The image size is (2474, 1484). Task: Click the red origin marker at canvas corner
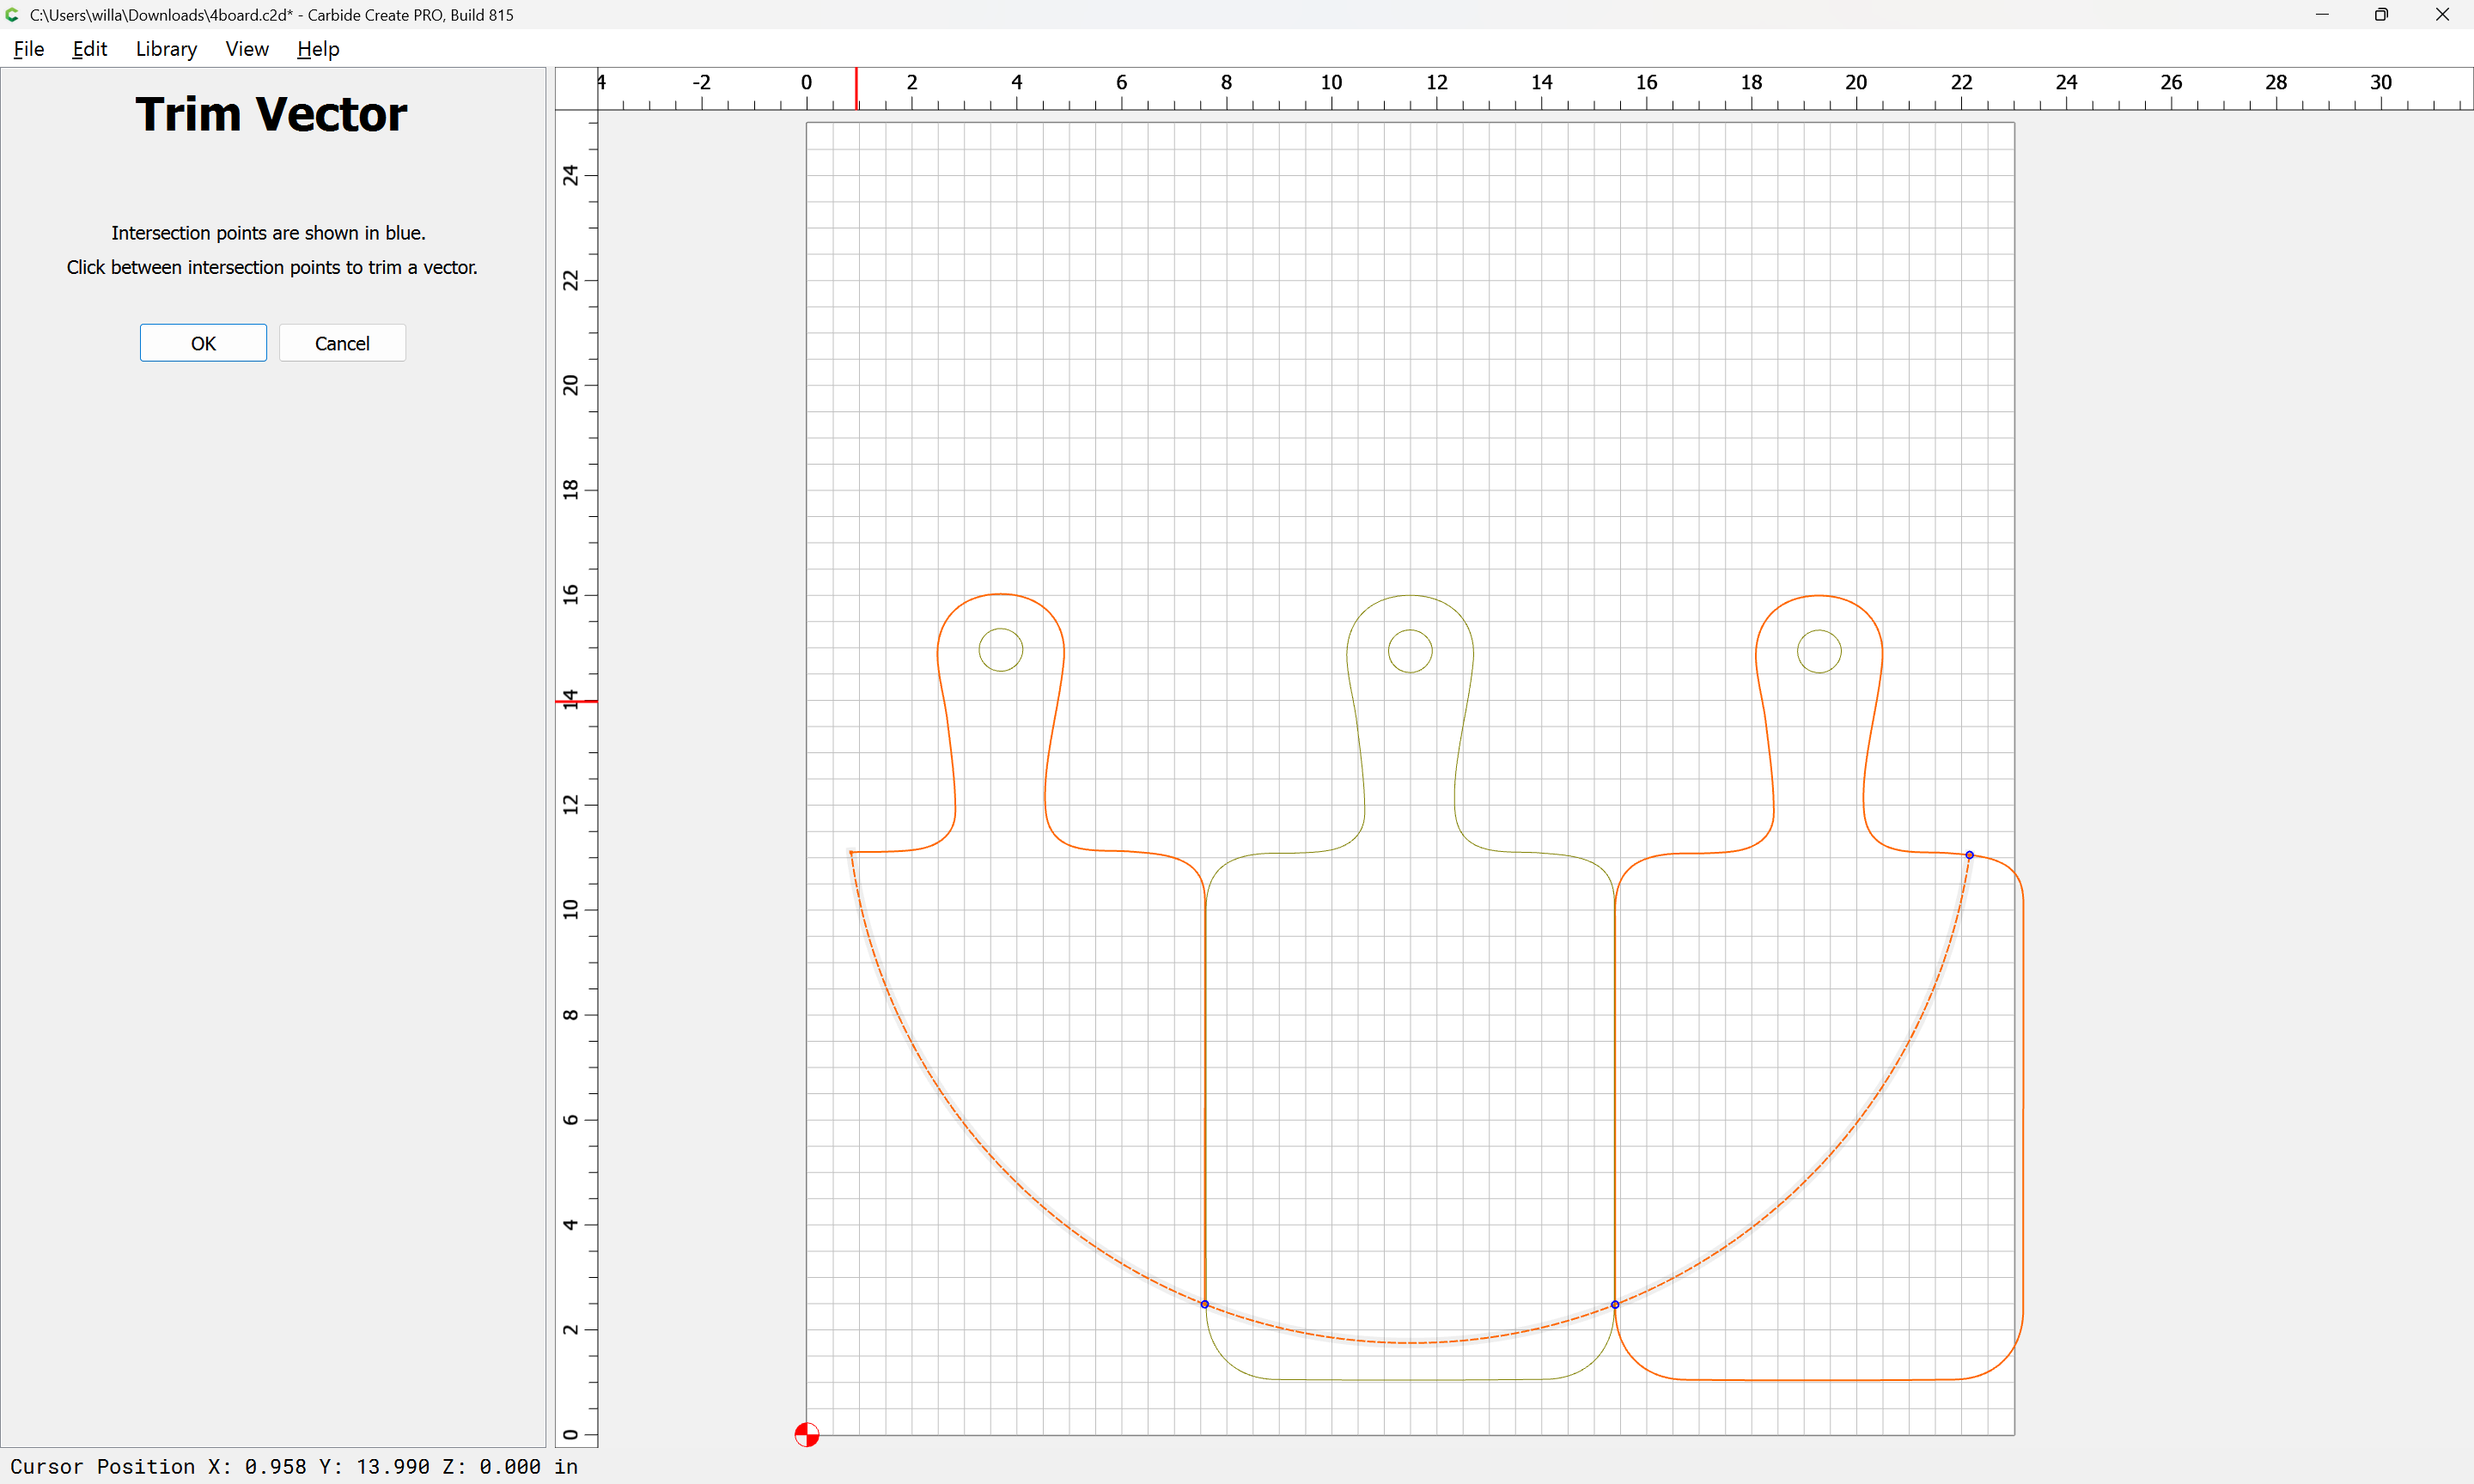(807, 1435)
